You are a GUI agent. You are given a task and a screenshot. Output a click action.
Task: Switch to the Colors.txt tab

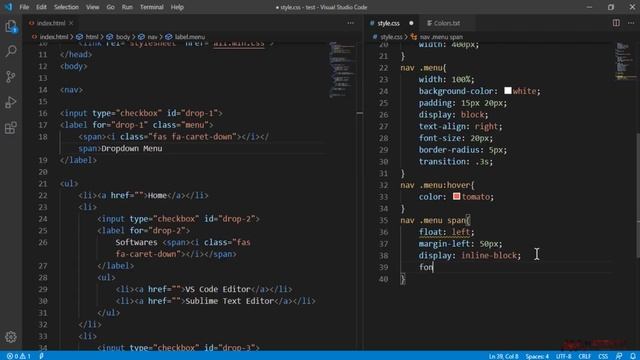pyautogui.click(x=447, y=23)
